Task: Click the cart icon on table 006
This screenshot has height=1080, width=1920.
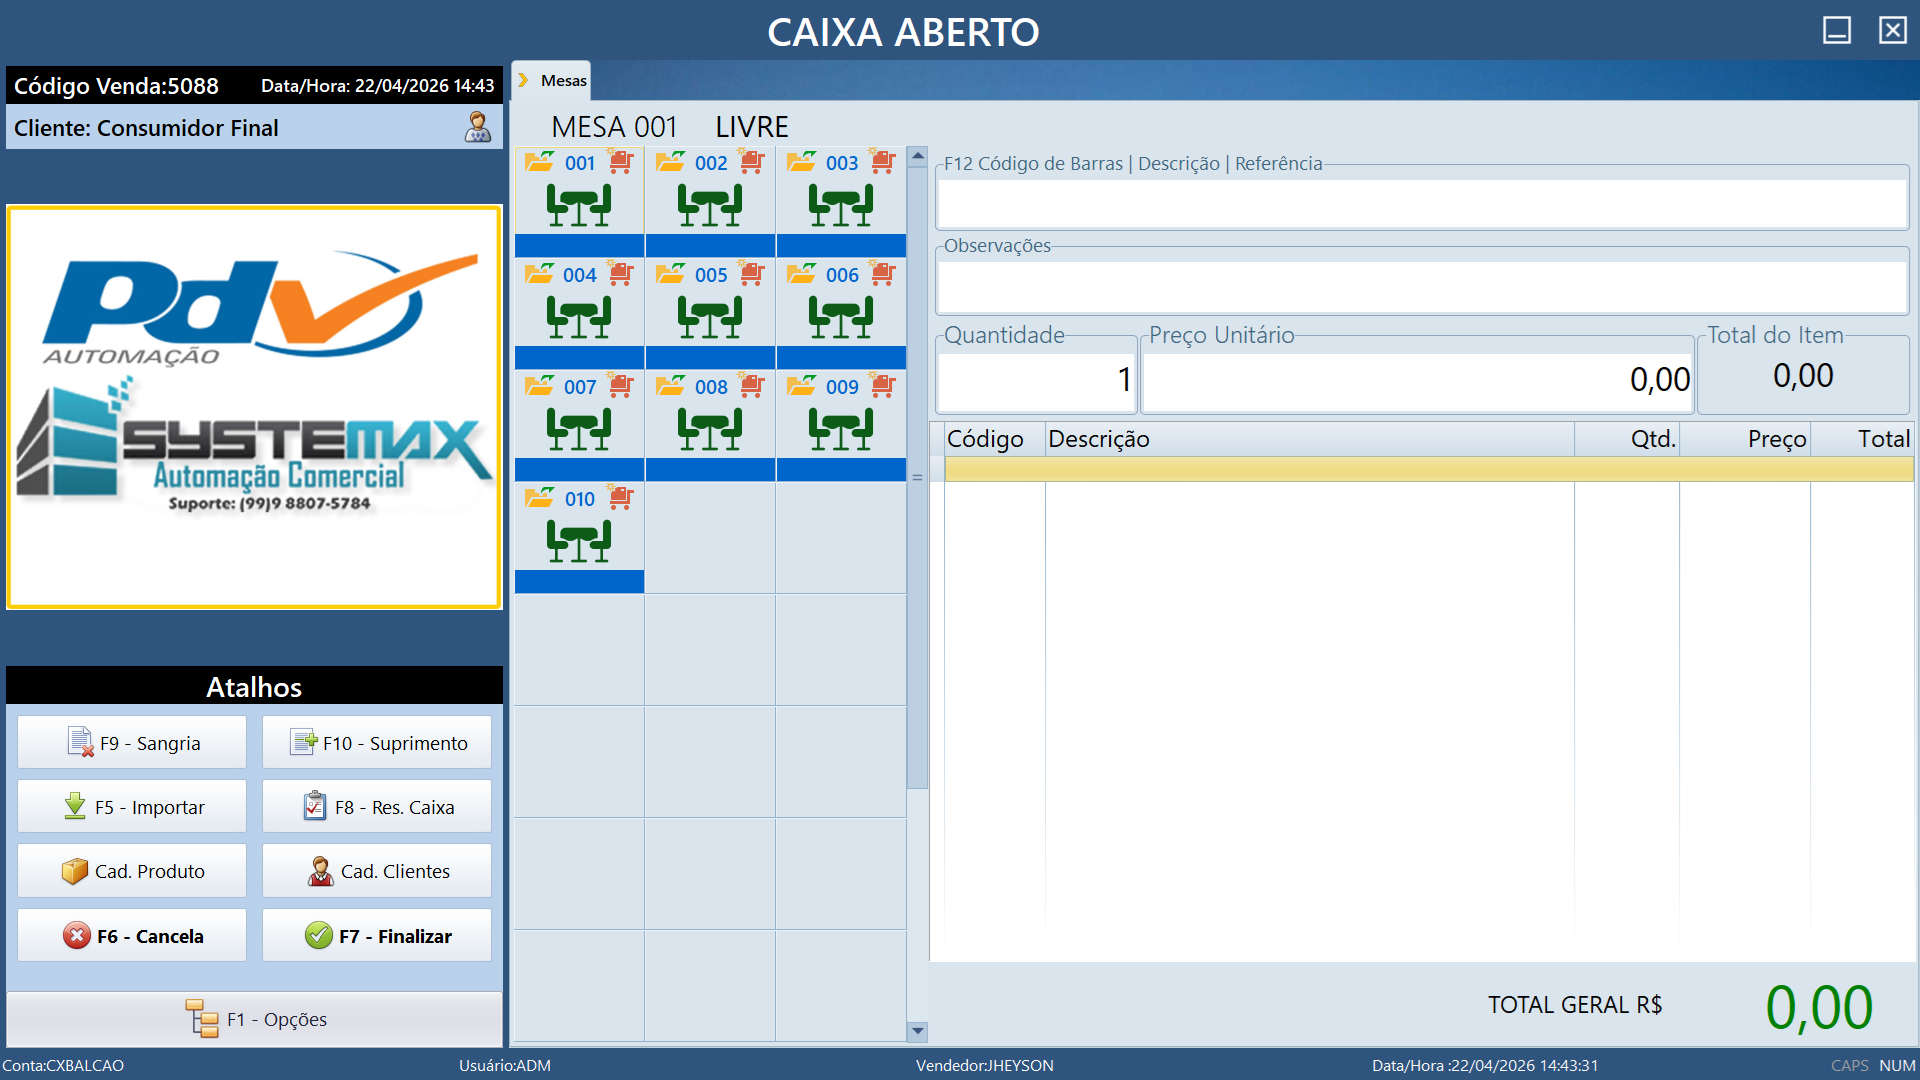Action: tap(882, 273)
